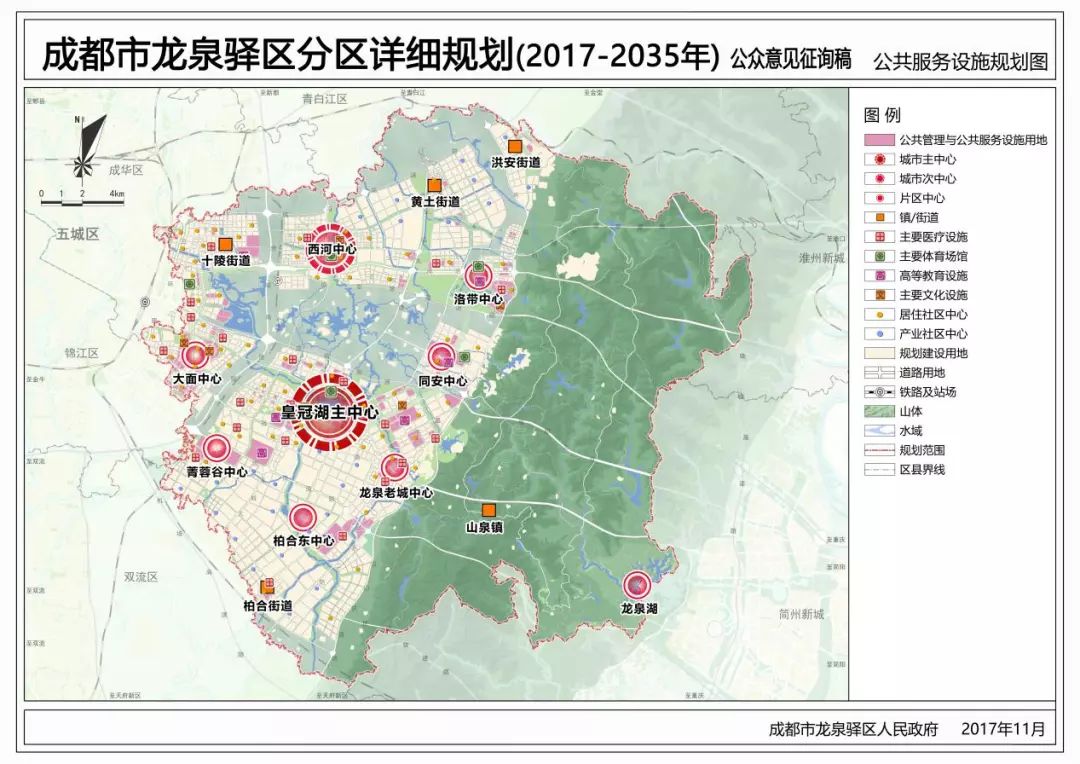Toggle the 产业社区中心 legend entry
Viewport: 1080px width, 764px height.
click(x=877, y=329)
